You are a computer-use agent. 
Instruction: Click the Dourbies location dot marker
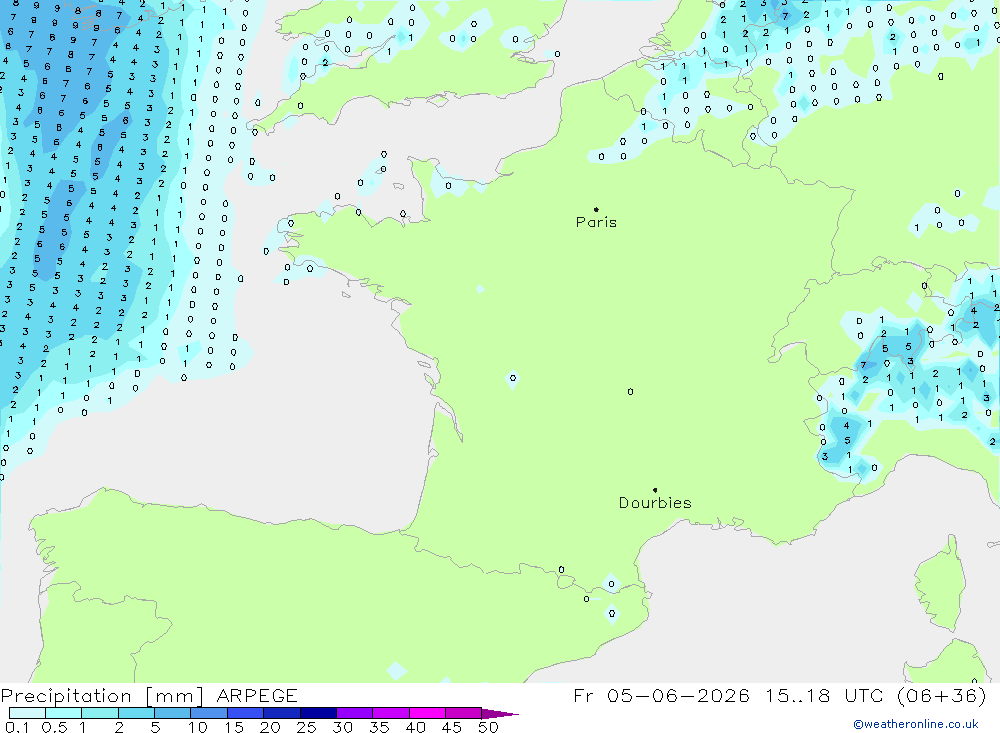pyautogui.click(x=655, y=490)
